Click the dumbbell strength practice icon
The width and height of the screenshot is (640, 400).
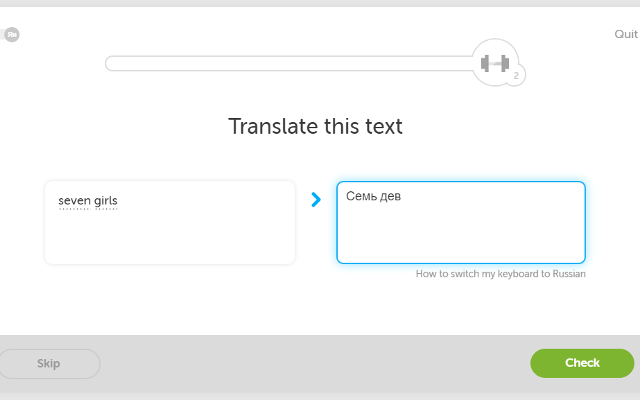(x=495, y=63)
